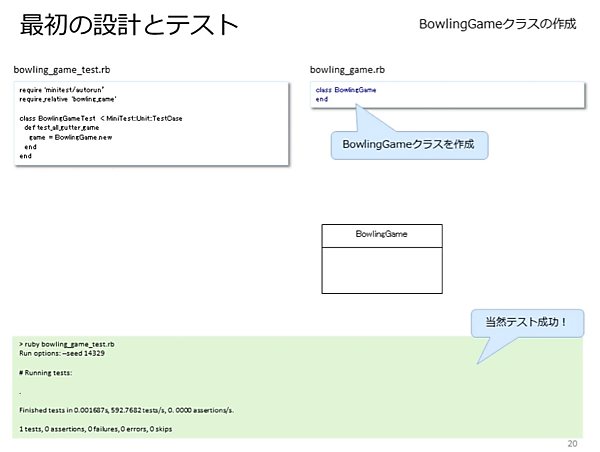Click the class BowlingGameTest declaration line
The image size is (600, 452).
pyautogui.click(x=101, y=118)
